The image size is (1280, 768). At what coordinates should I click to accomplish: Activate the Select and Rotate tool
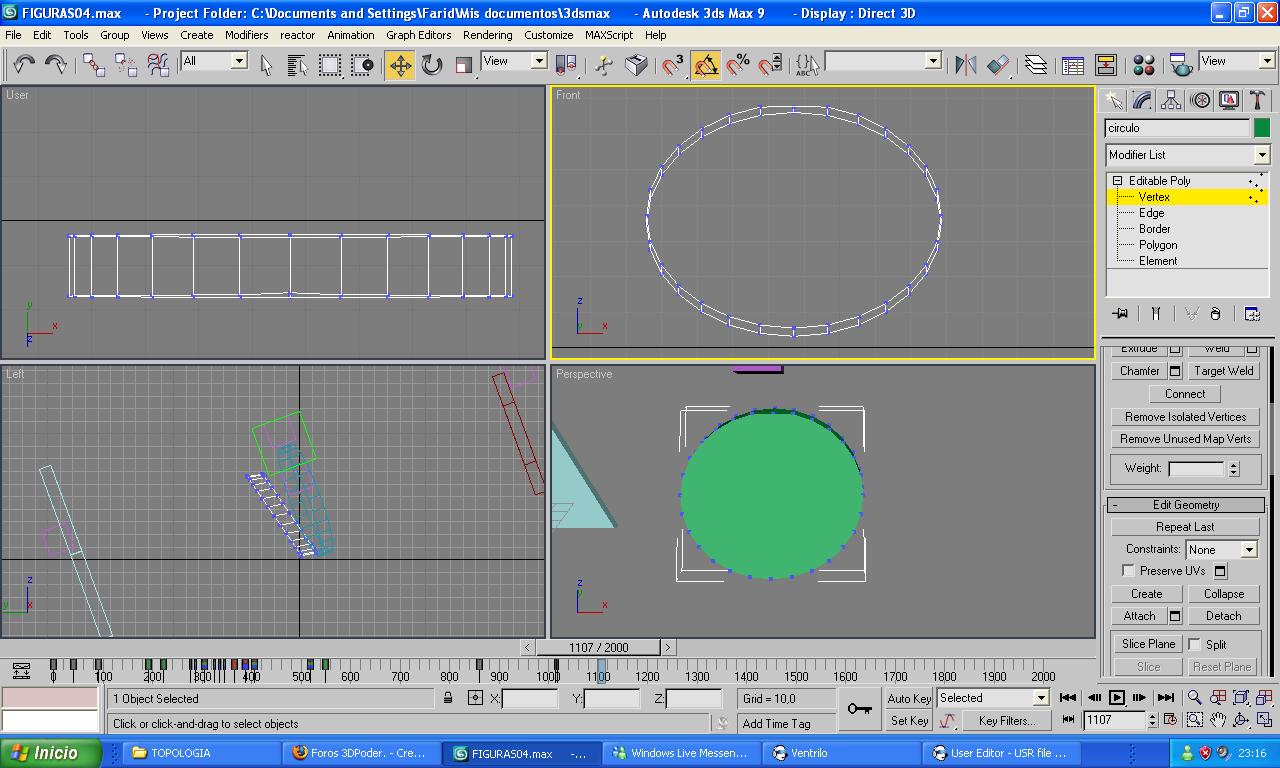(432, 65)
